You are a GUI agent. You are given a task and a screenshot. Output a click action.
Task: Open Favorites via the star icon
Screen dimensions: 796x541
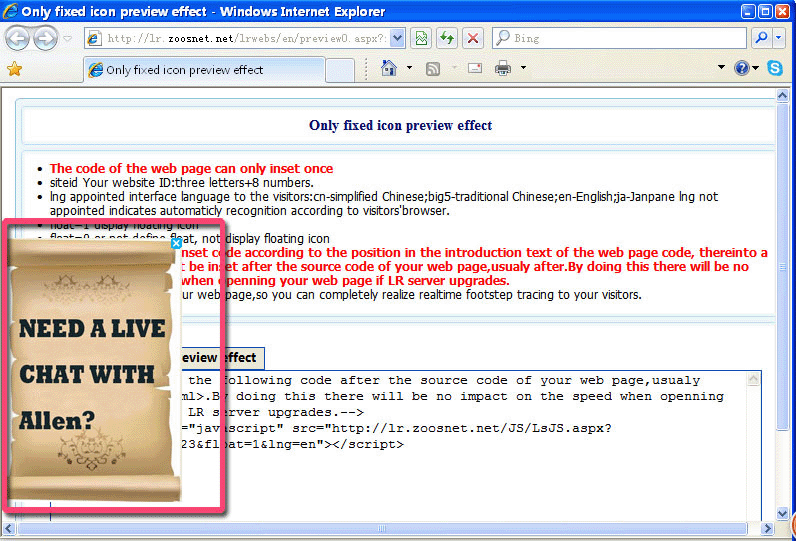click(x=15, y=69)
